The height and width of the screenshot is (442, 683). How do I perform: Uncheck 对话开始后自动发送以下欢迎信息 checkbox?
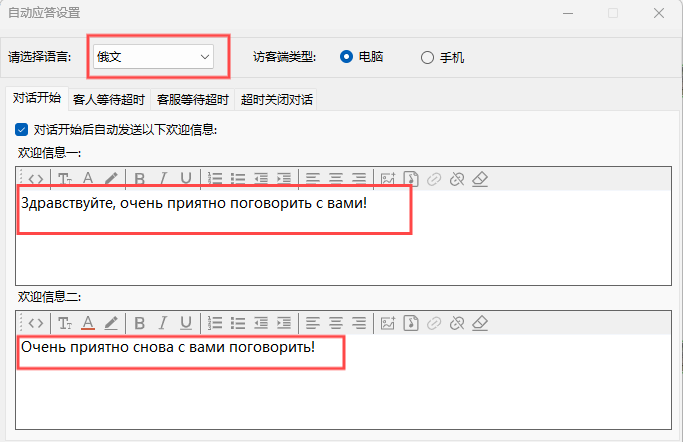(x=22, y=129)
